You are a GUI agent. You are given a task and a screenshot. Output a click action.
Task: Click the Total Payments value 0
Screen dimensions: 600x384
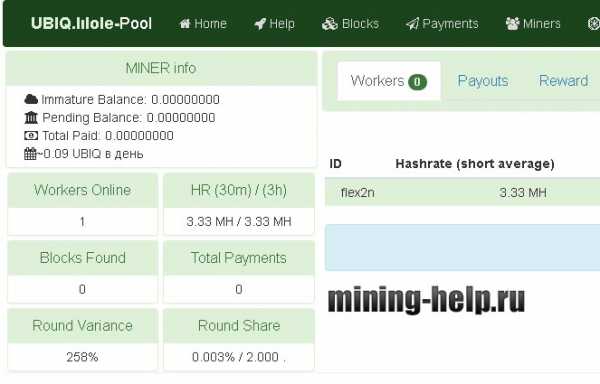pos(239,289)
